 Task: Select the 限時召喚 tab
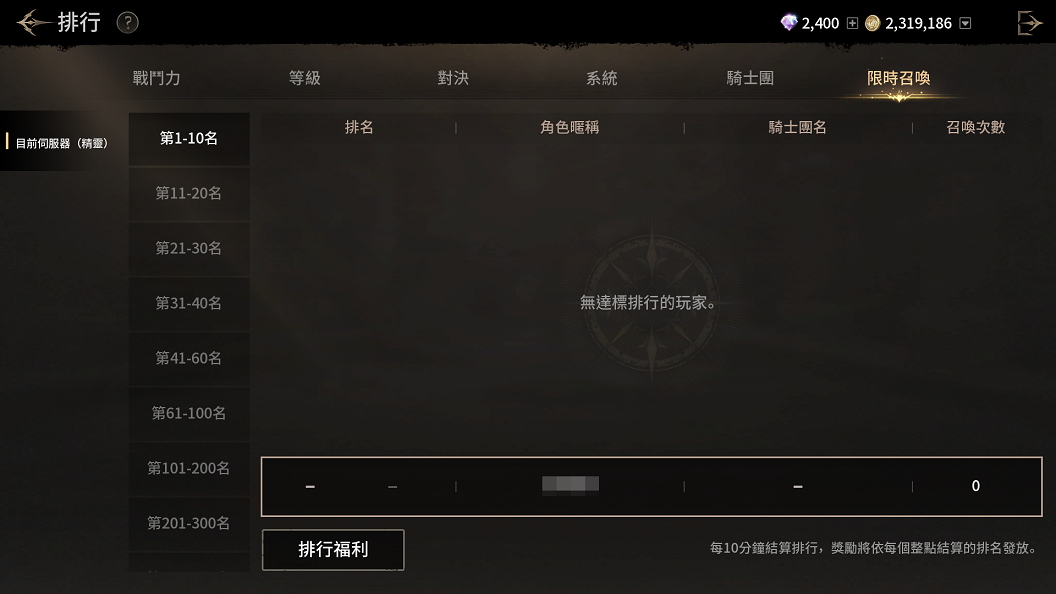898,78
